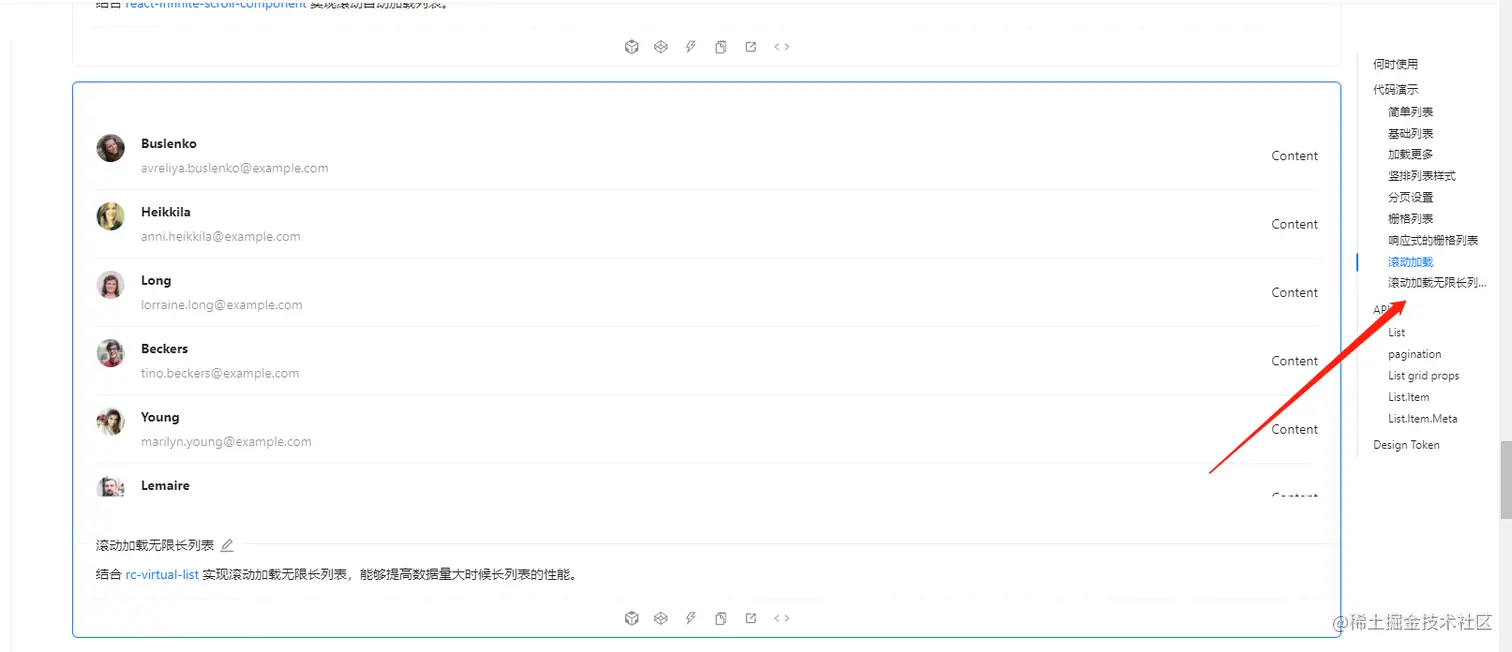Click the page vertical scrollbar thumb
1512x652 pixels.
tap(1506, 480)
